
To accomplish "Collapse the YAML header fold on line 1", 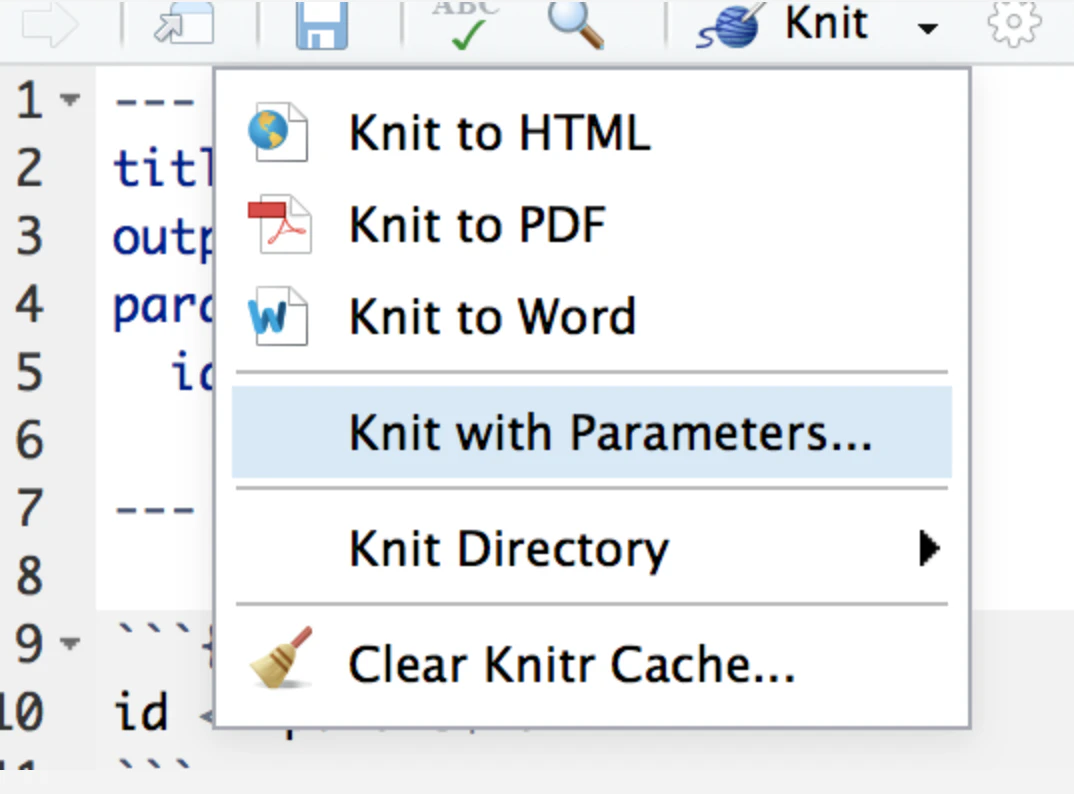I will point(70,100).
